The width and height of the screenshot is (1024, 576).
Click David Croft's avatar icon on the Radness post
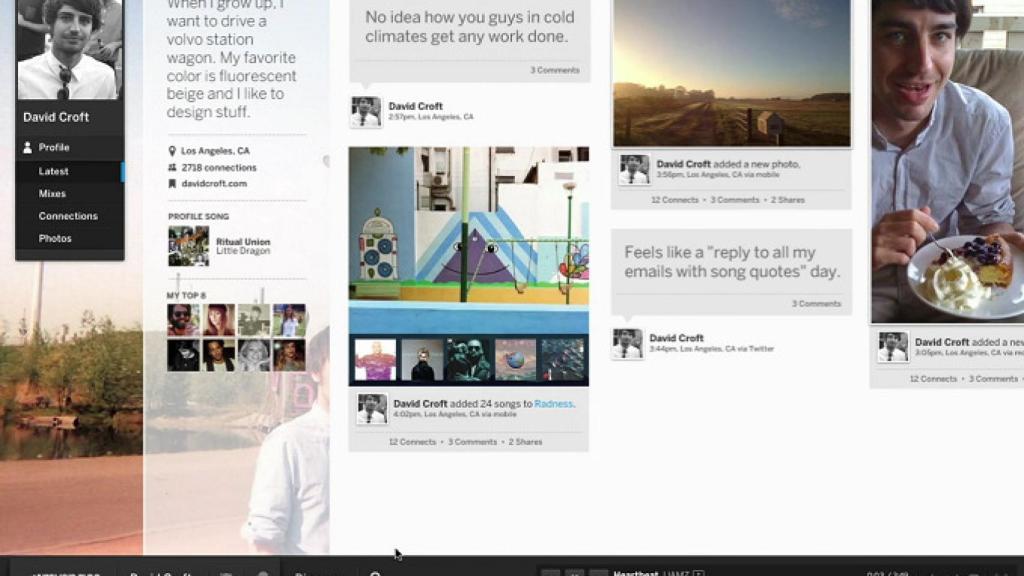pyautogui.click(x=370, y=410)
